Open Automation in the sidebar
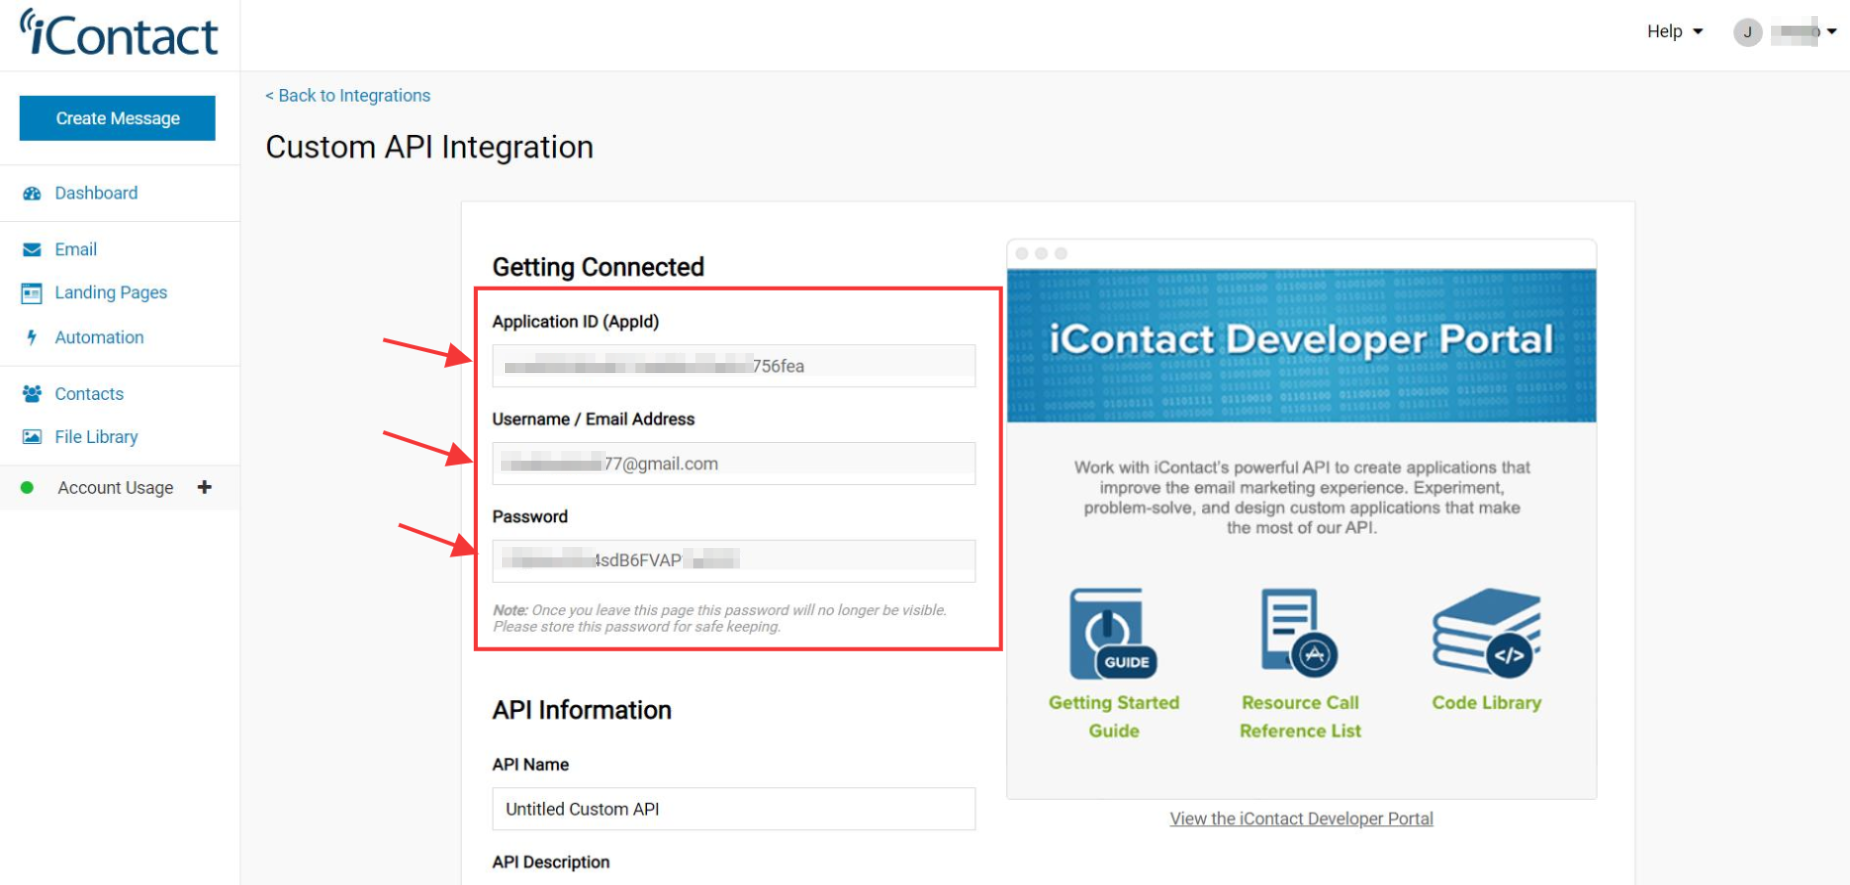1850x885 pixels. click(99, 337)
